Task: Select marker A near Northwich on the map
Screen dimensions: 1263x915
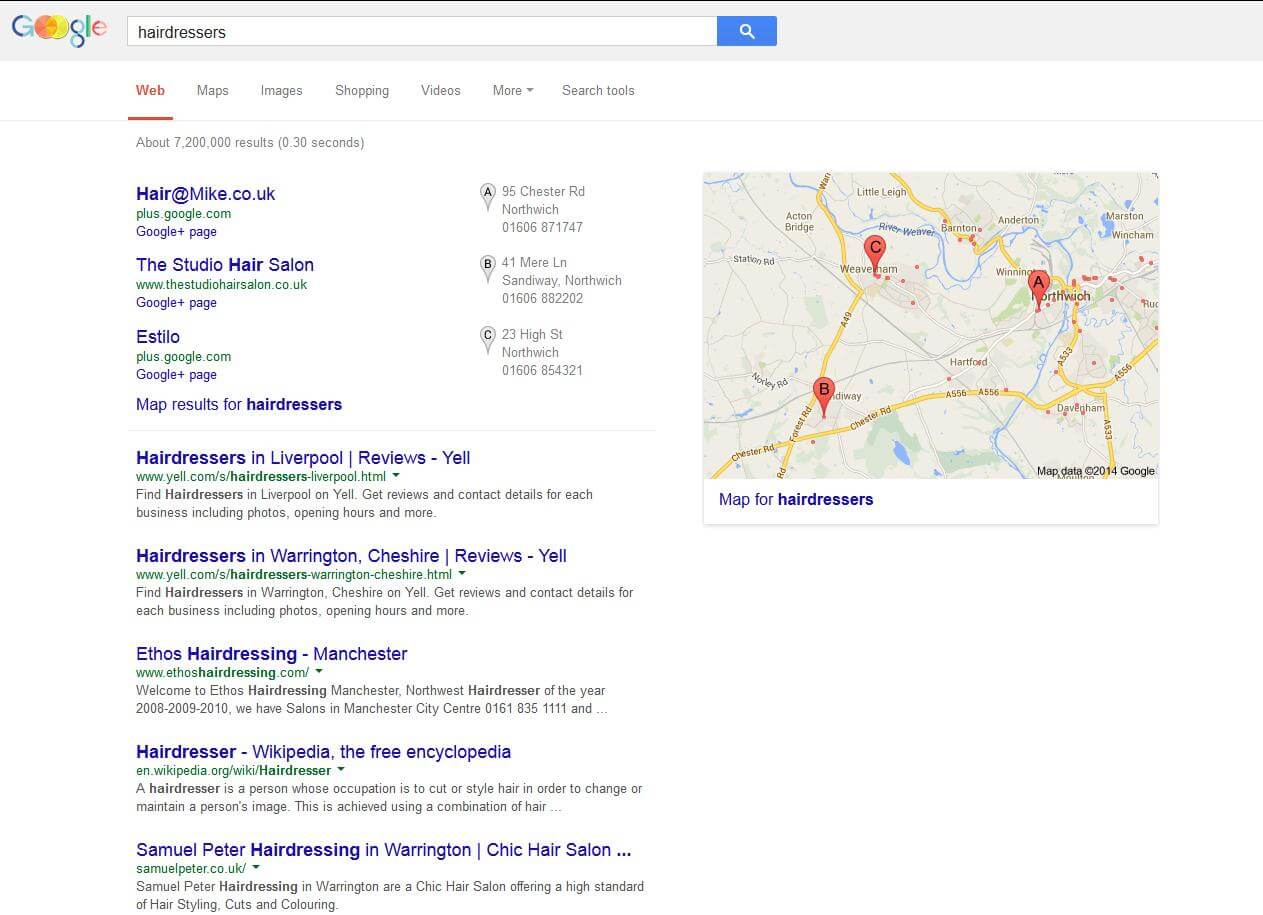Action: [x=1038, y=283]
